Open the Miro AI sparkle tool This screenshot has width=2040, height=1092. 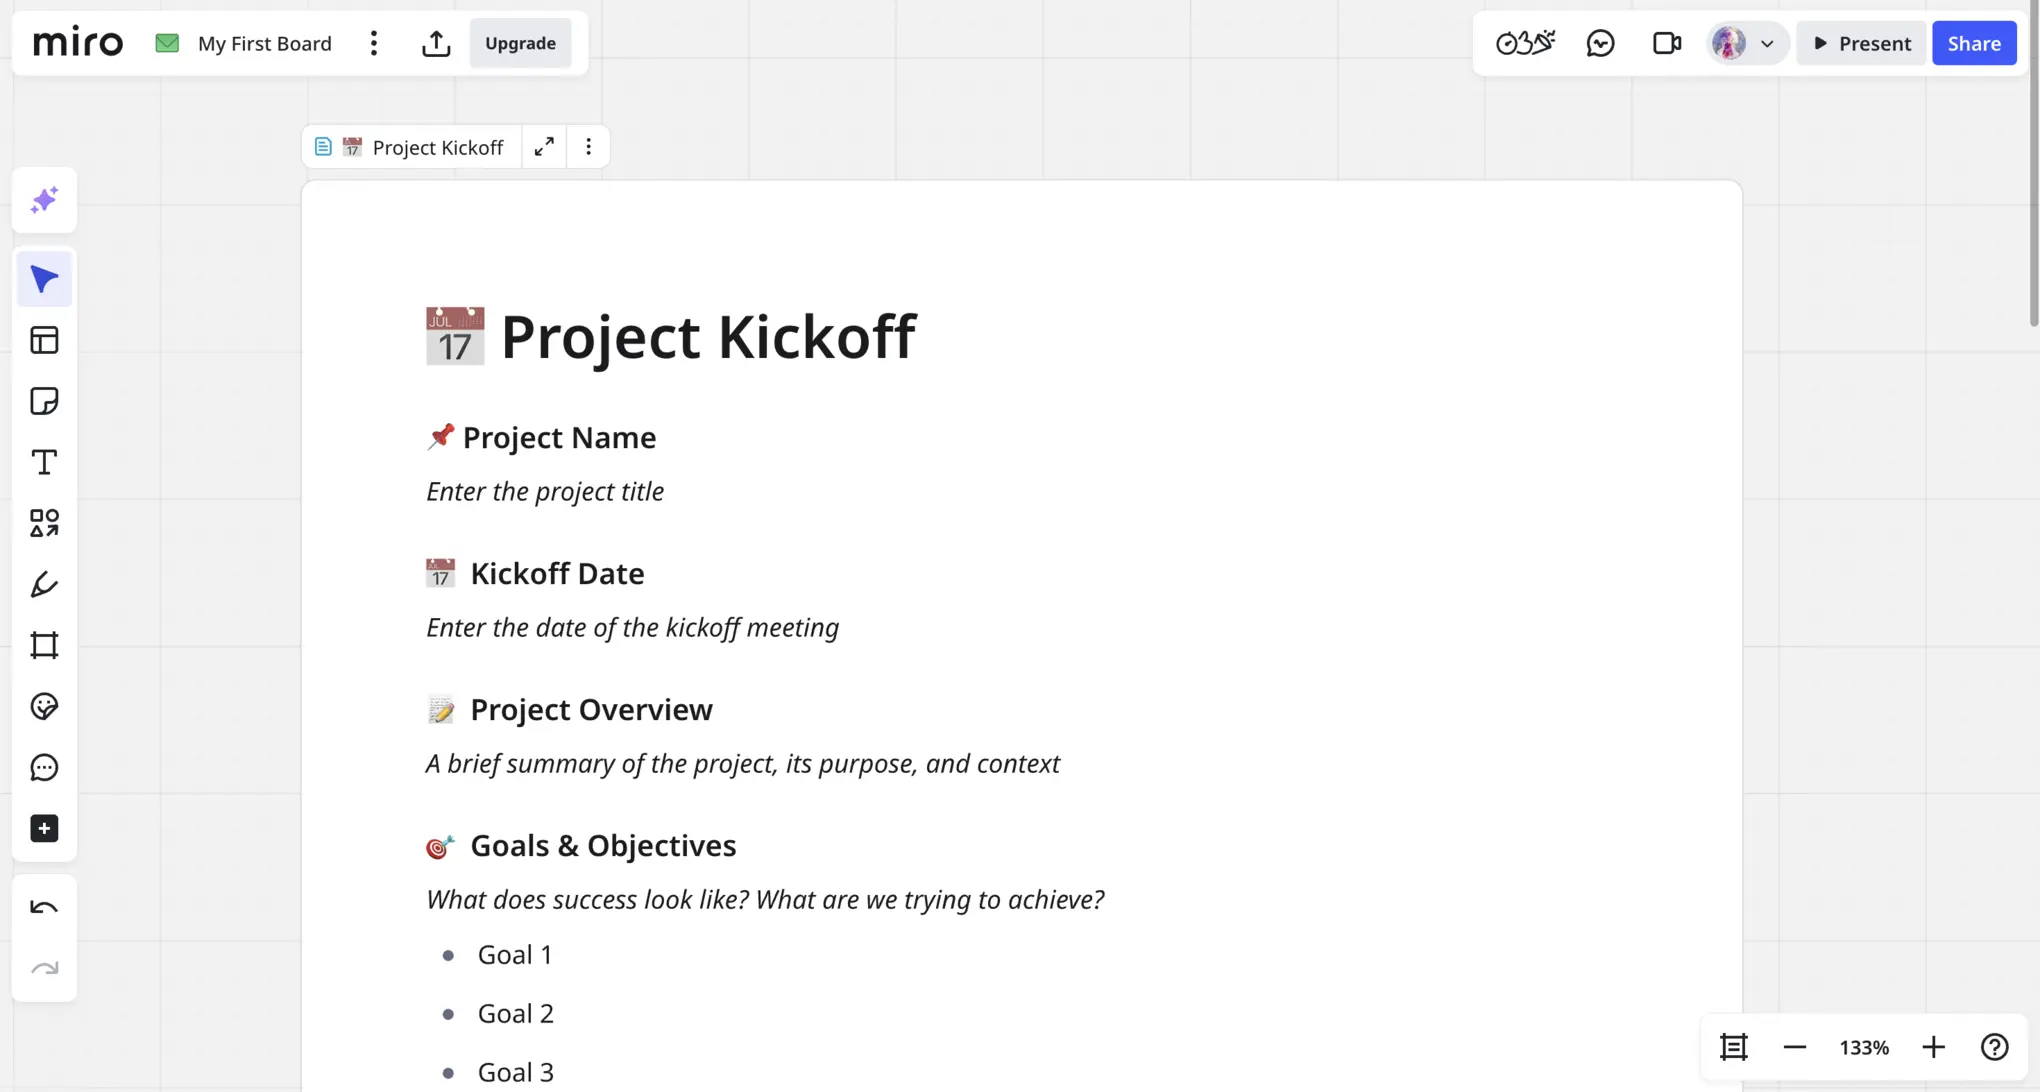44,200
